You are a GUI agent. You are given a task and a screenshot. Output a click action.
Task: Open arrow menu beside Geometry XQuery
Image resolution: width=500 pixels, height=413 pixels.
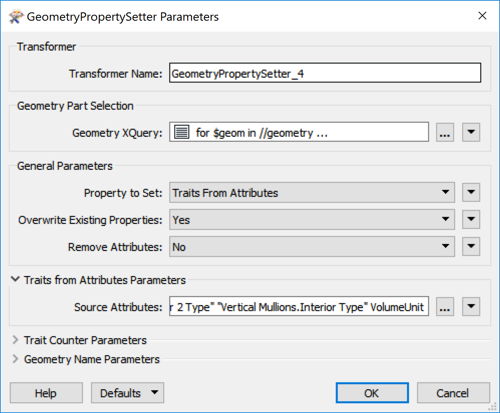click(x=471, y=132)
